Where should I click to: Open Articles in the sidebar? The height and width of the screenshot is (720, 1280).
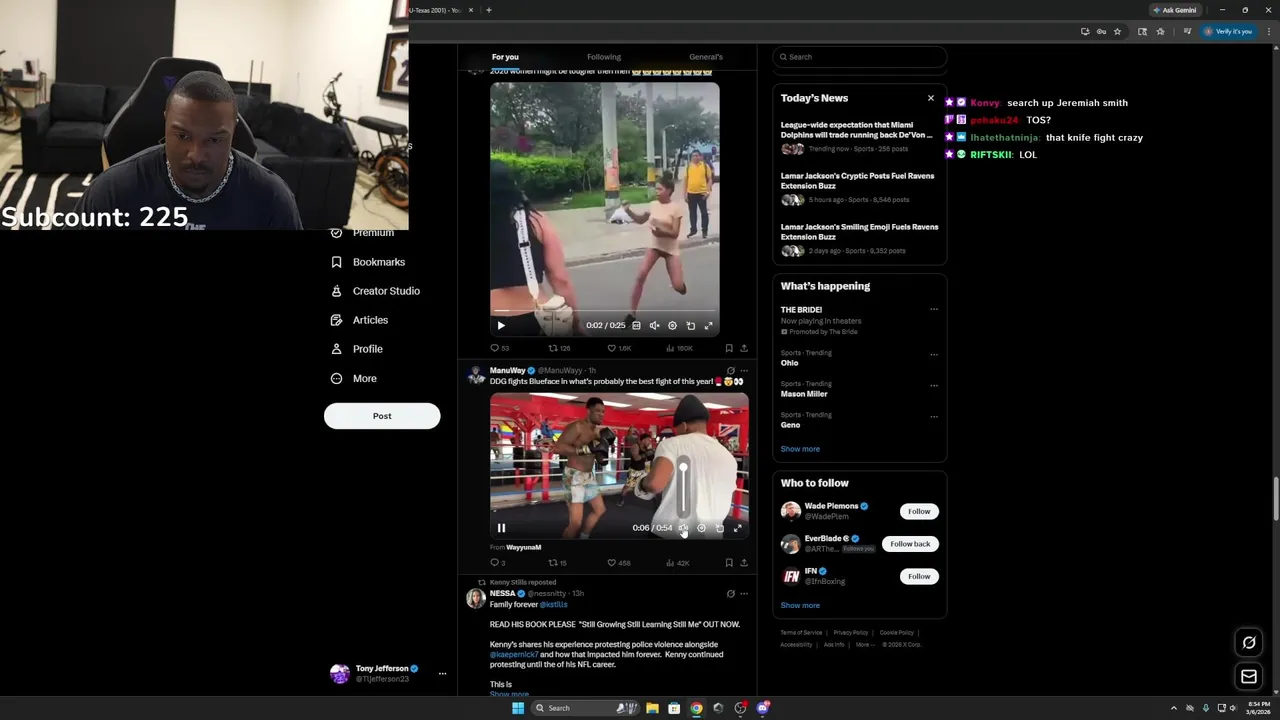click(359, 320)
